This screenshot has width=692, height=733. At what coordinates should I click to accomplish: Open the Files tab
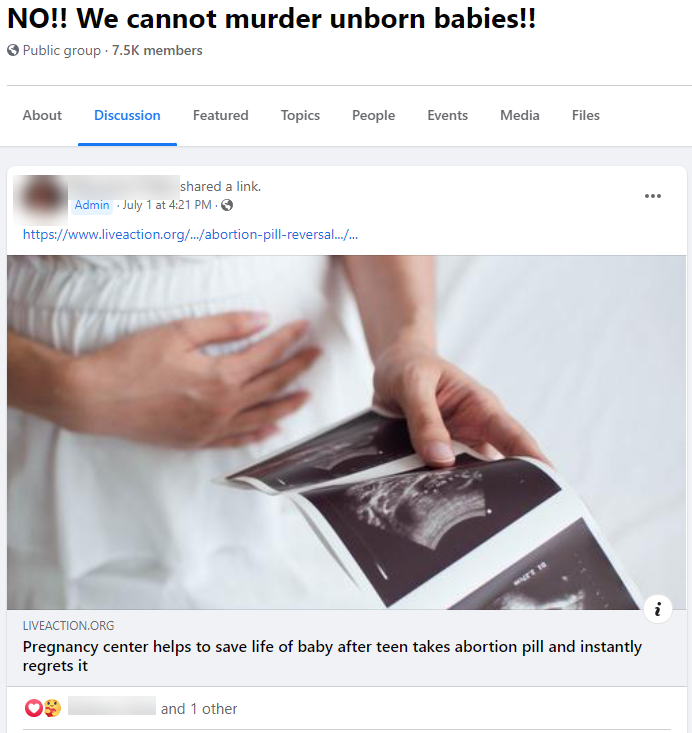tap(585, 115)
